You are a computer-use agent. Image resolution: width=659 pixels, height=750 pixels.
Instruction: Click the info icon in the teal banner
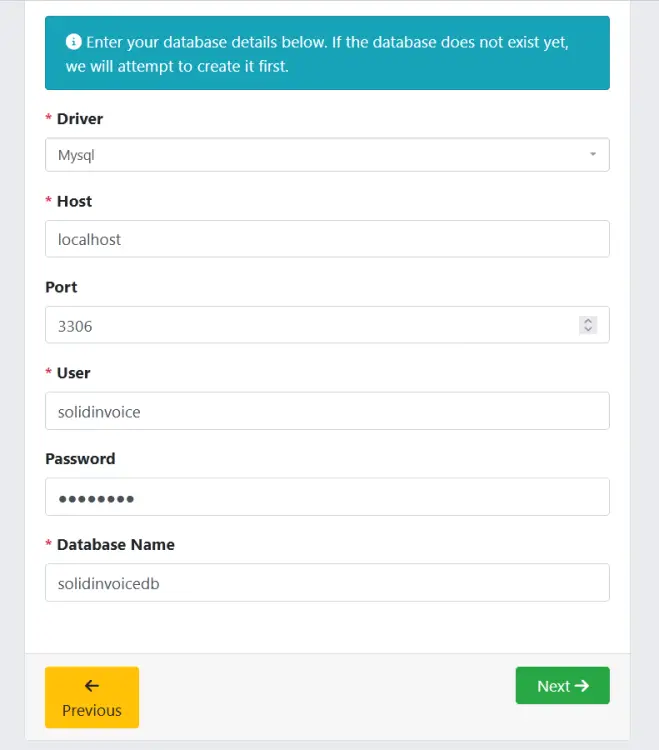pyautogui.click(x=74, y=42)
